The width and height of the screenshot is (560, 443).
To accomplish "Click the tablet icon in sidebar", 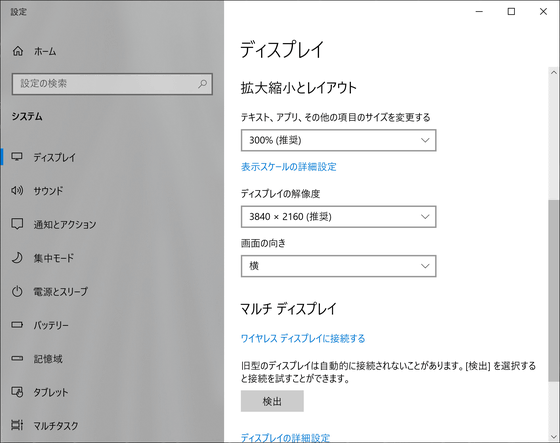I will (17, 392).
